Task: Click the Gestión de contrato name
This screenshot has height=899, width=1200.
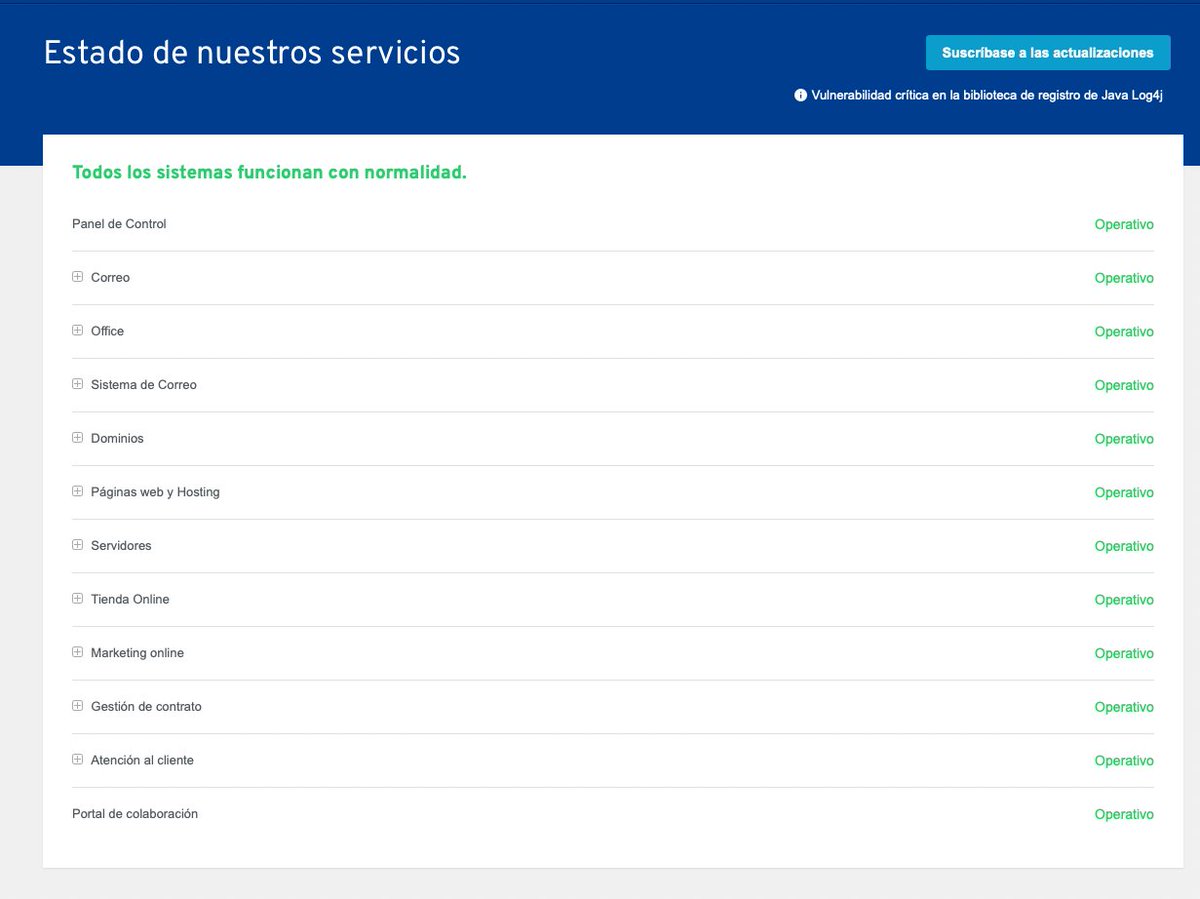Action: coord(146,707)
